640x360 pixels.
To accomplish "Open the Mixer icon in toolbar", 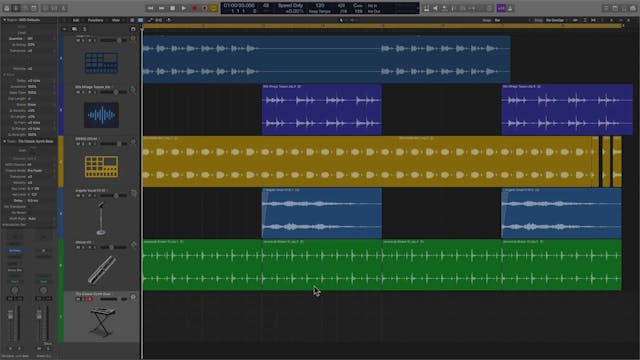I will pyautogui.click(x=54, y=8).
